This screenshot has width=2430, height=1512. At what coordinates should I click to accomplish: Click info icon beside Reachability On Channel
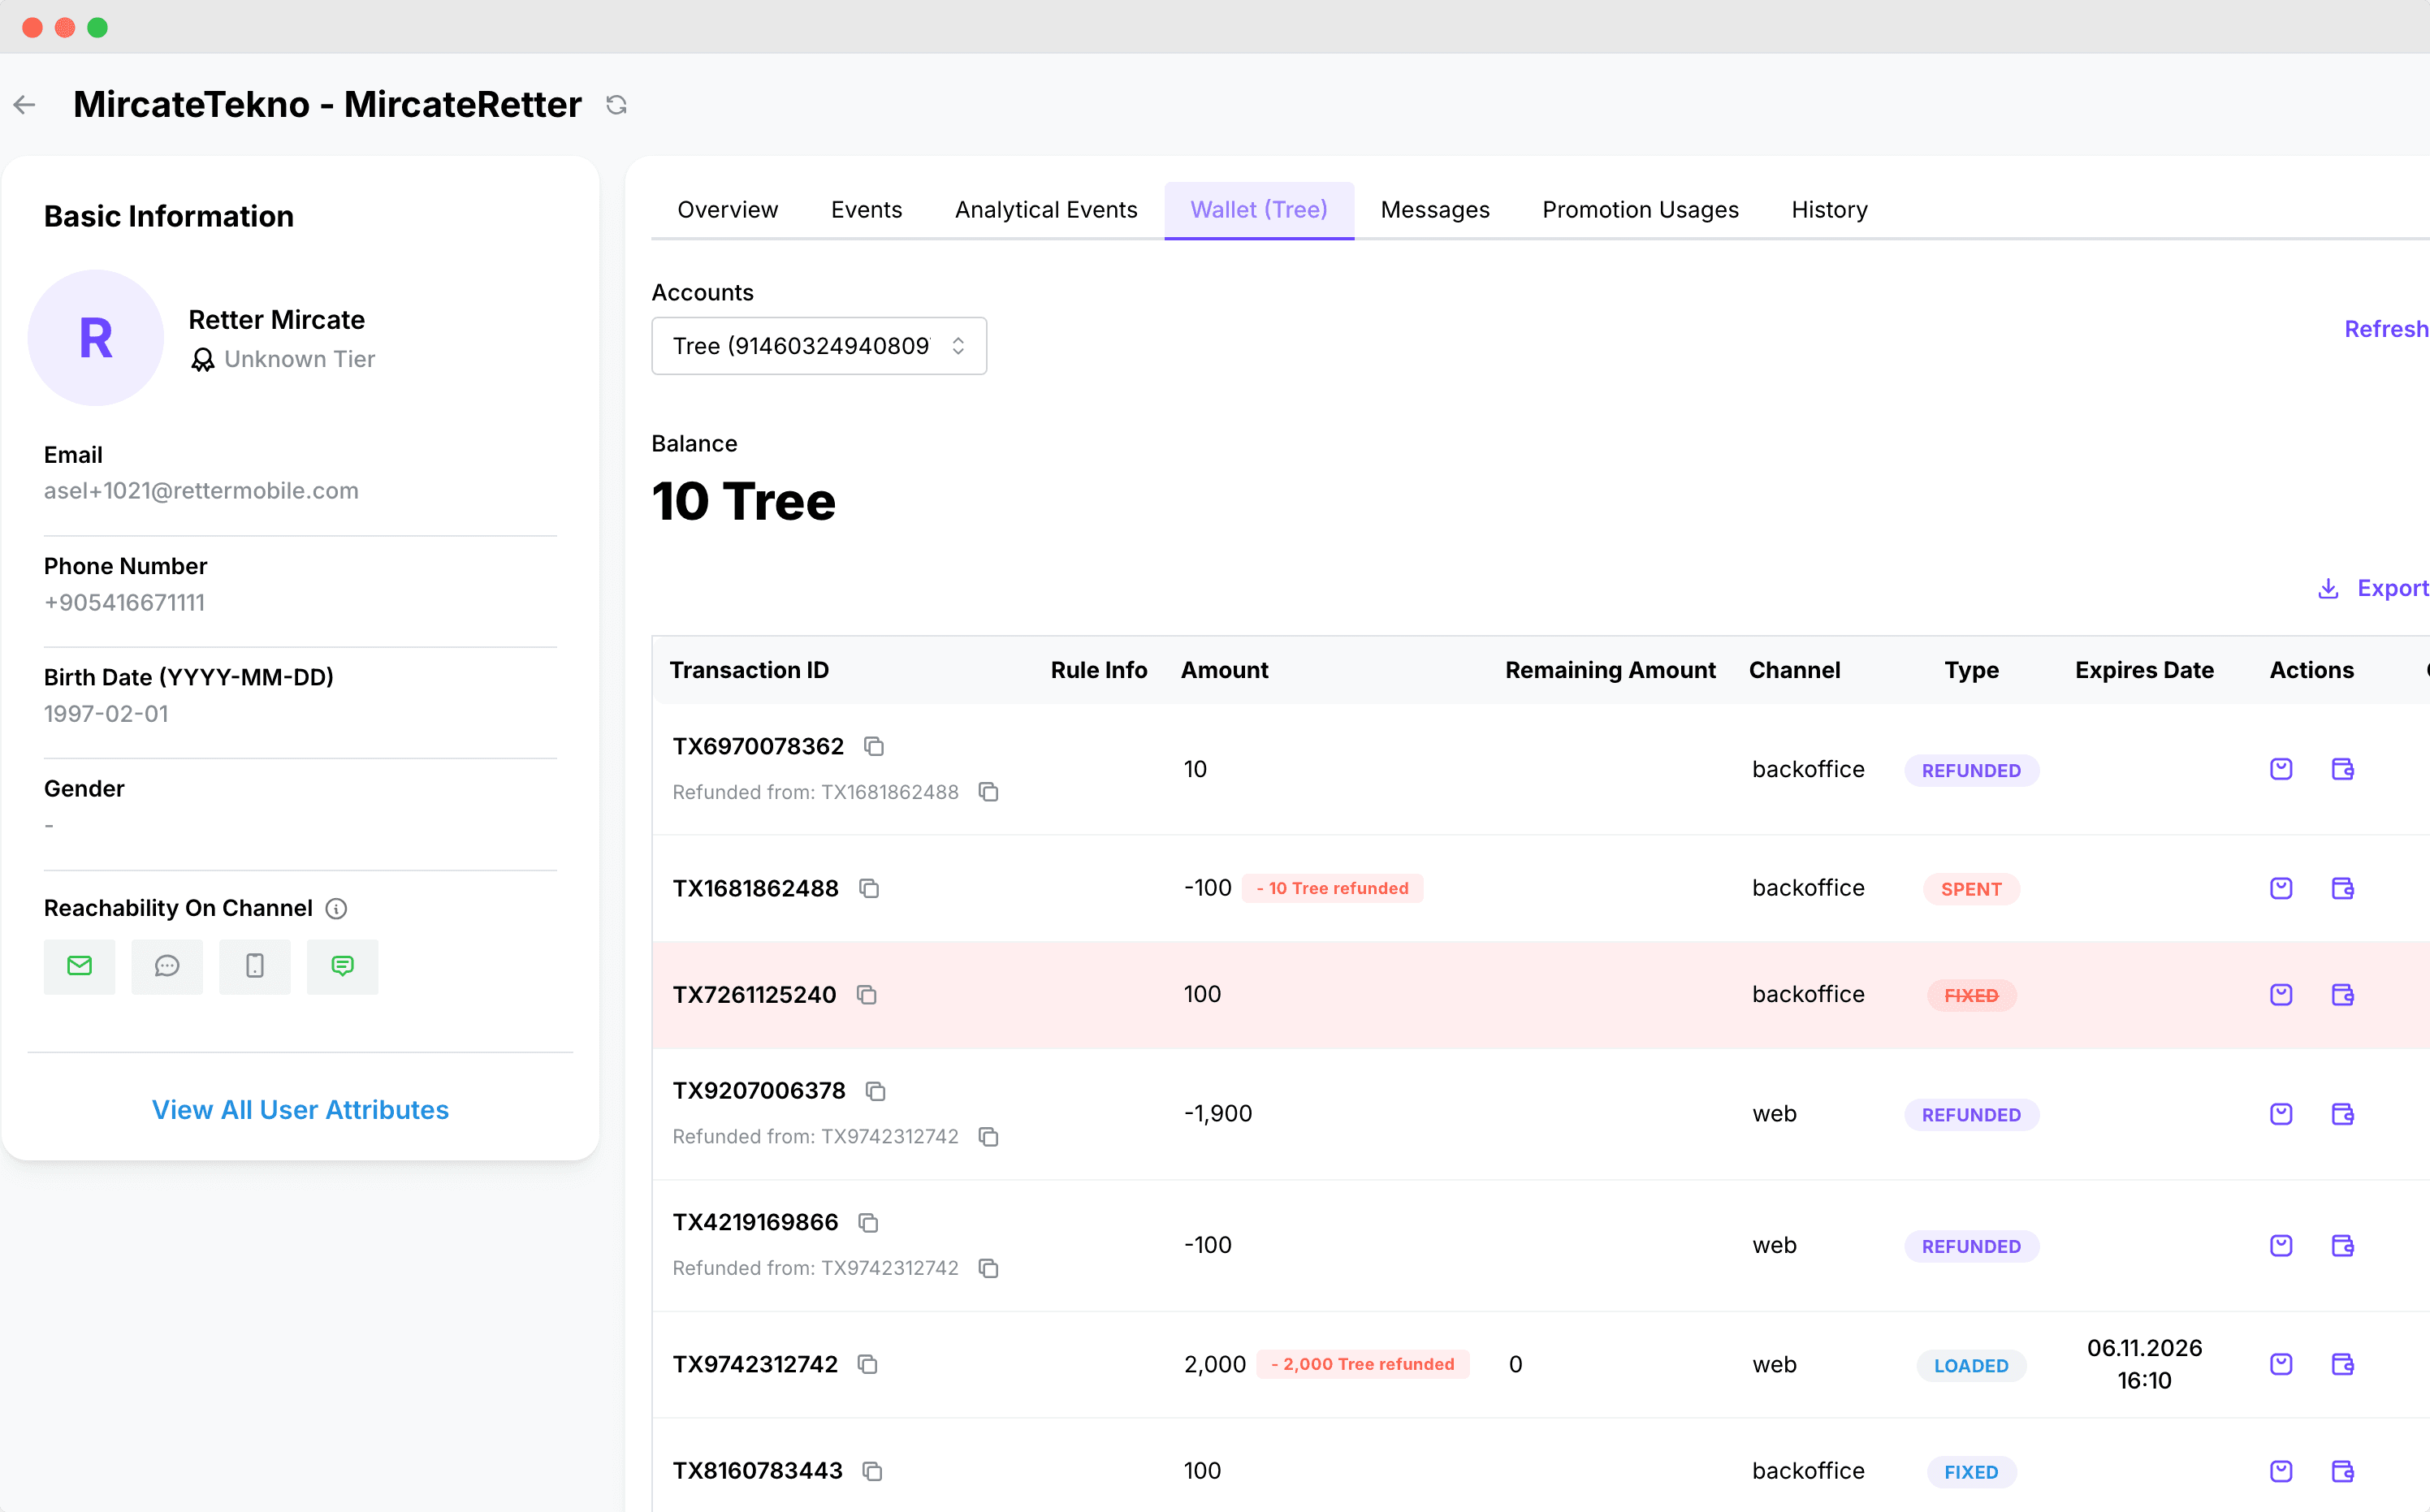pos(337,908)
